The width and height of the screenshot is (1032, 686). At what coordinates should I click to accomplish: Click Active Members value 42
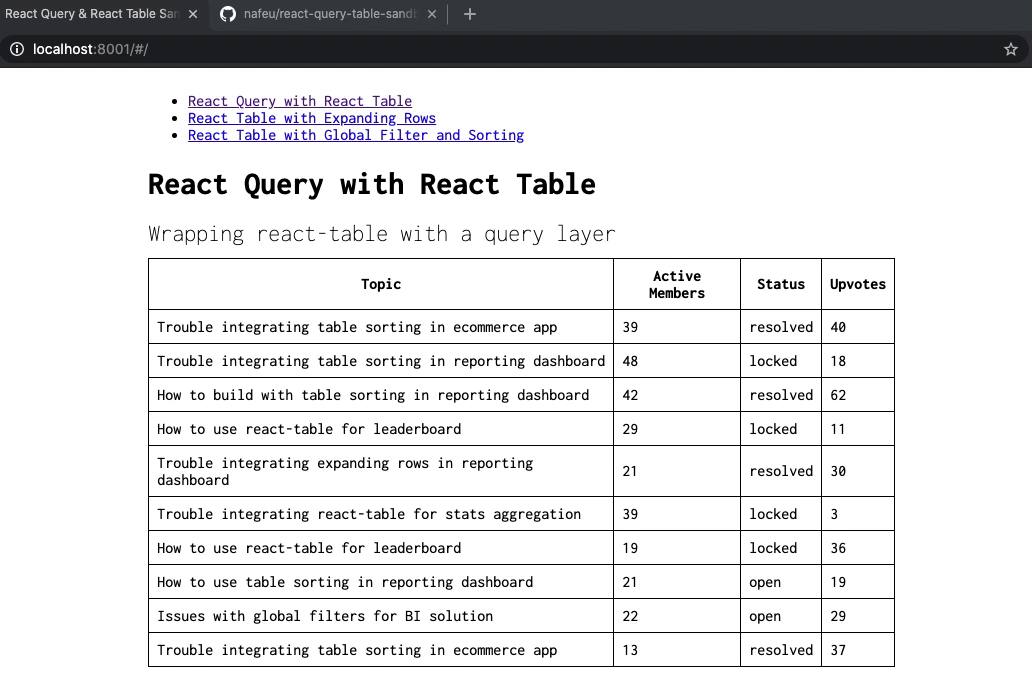point(630,395)
